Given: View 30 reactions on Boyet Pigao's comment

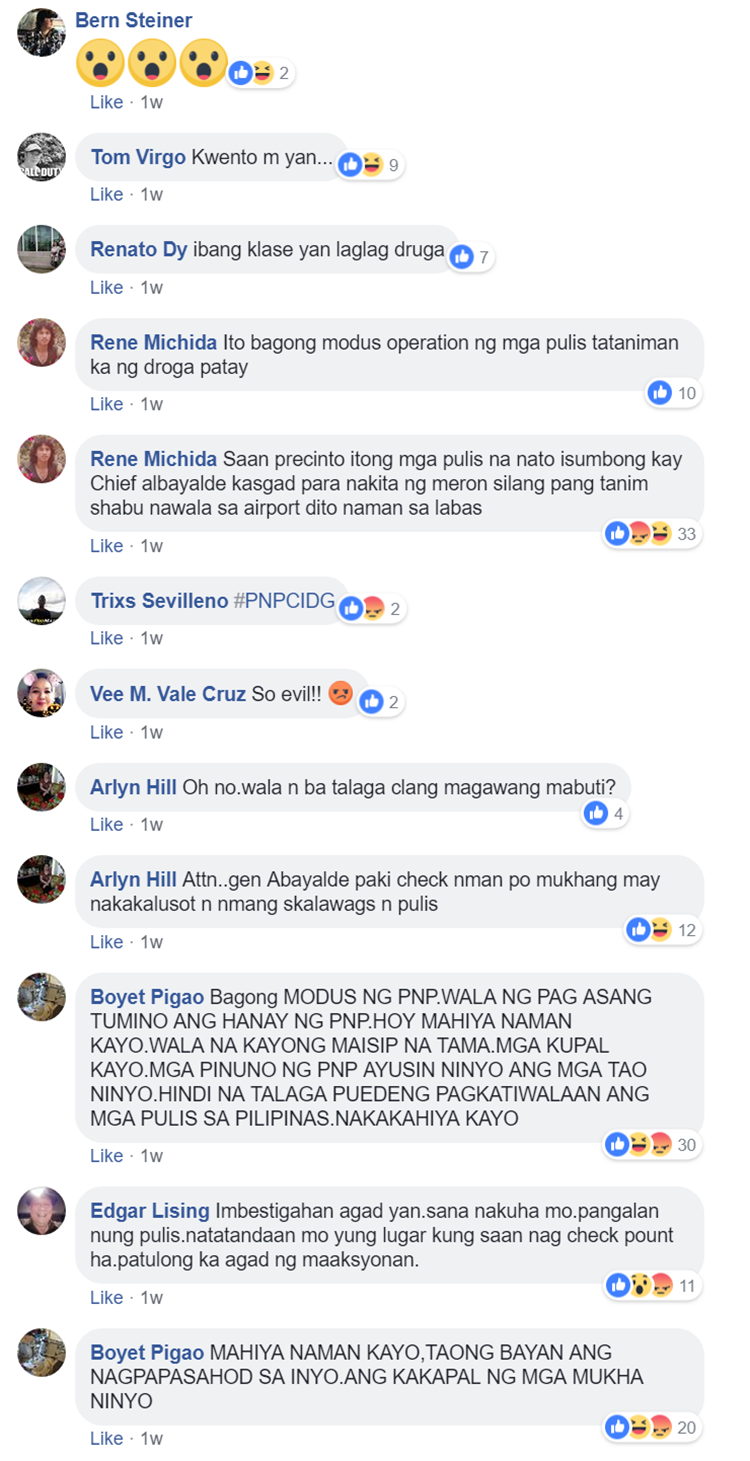Looking at the screenshot, I should point(651,1144).
